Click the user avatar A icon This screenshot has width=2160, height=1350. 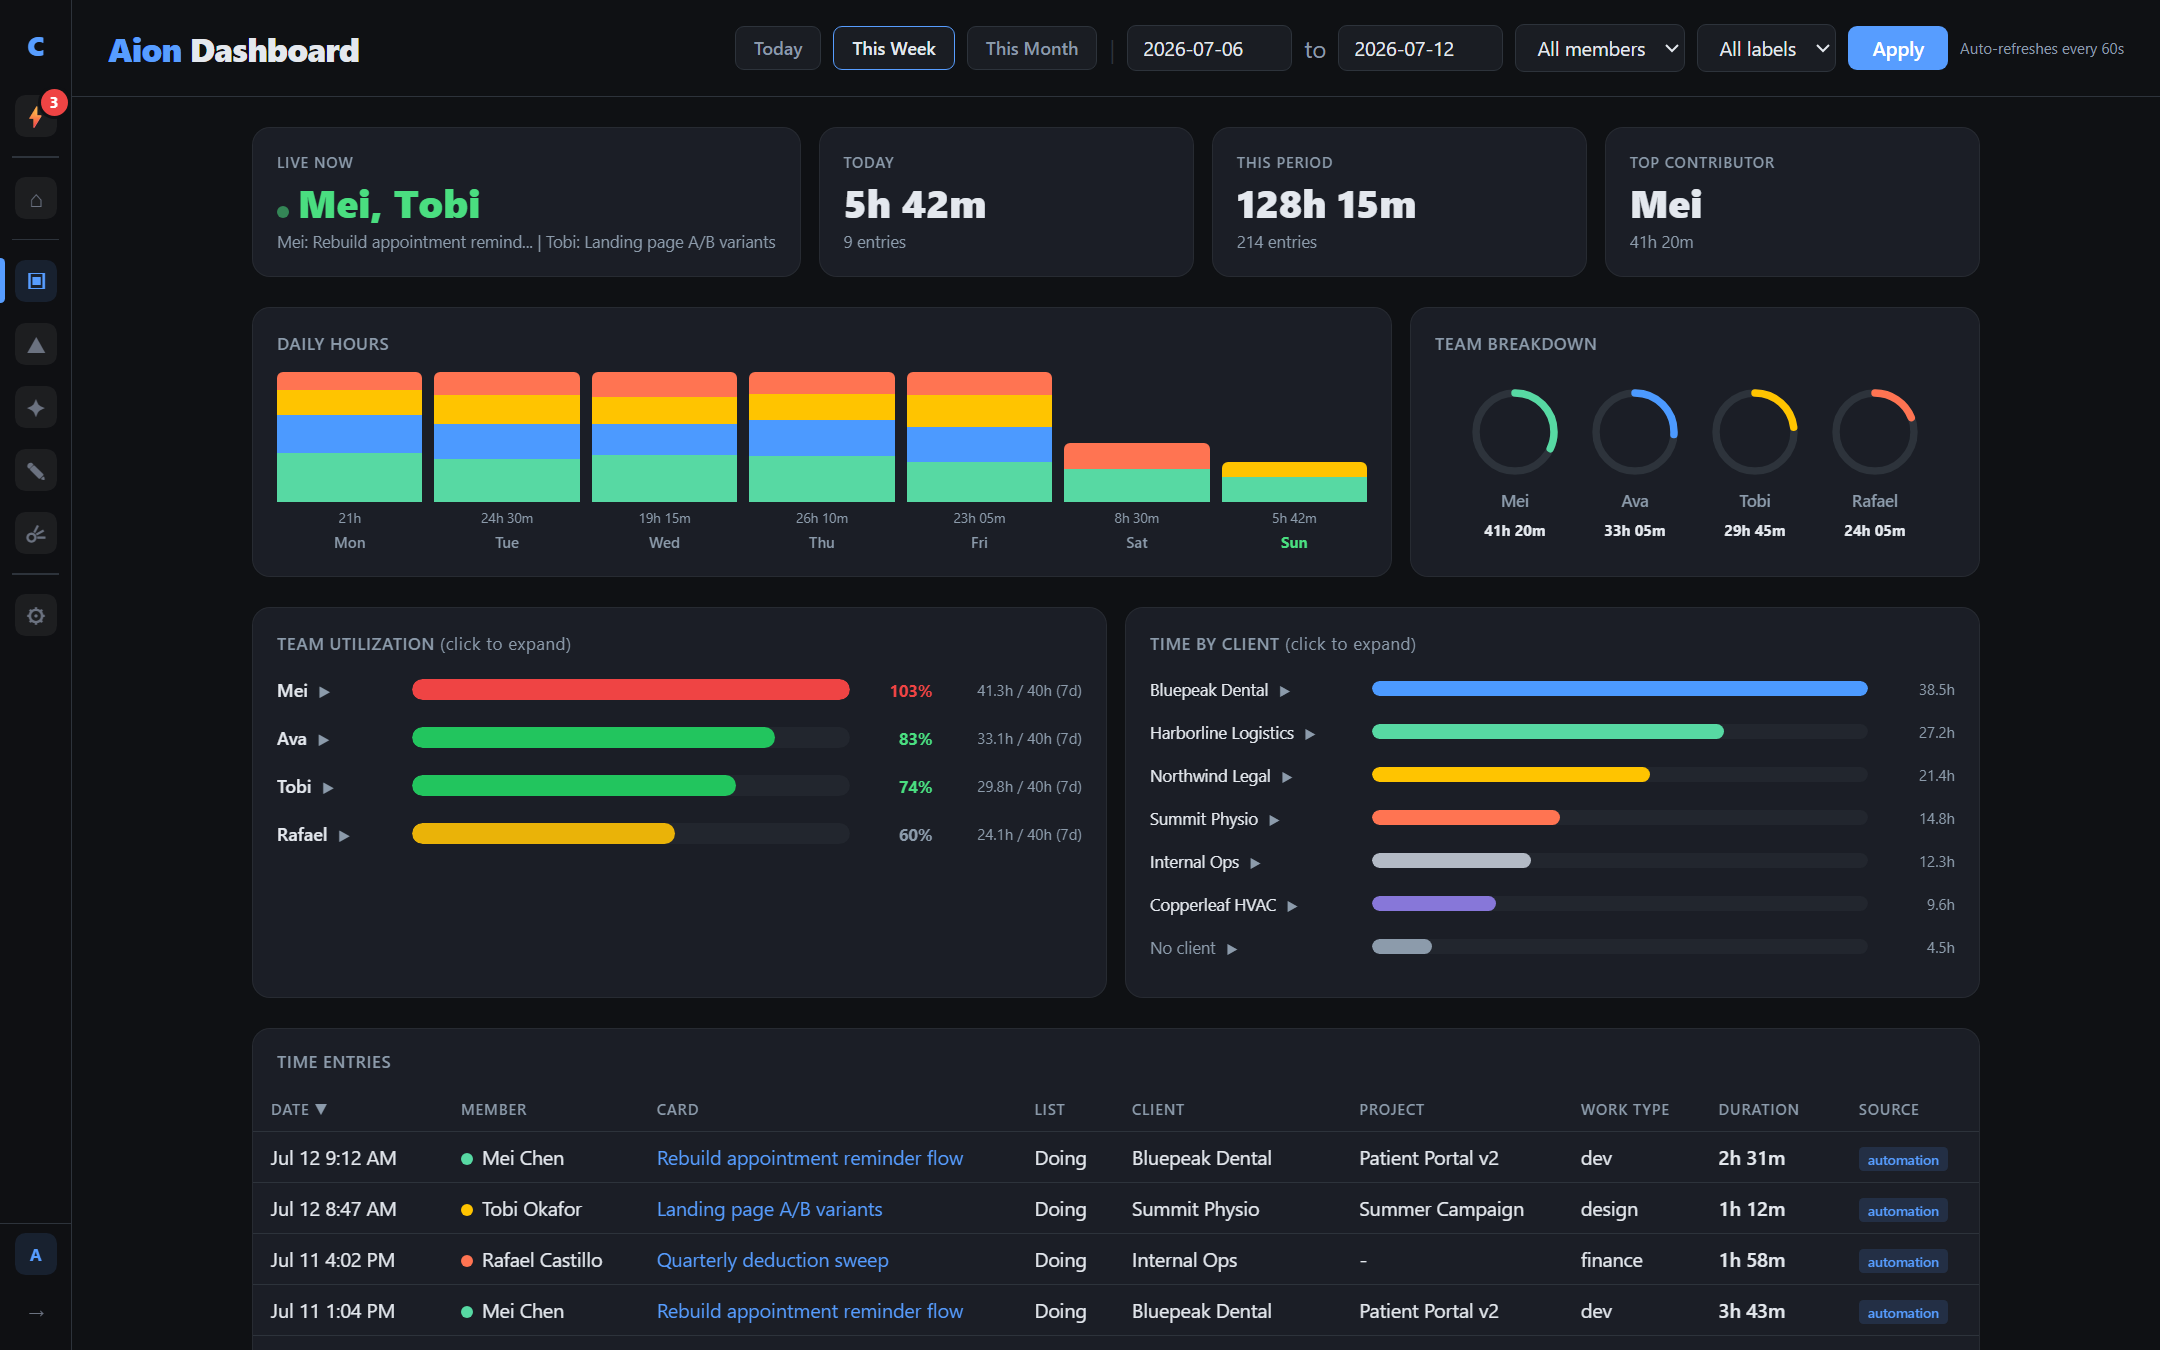click(36, 1255)
